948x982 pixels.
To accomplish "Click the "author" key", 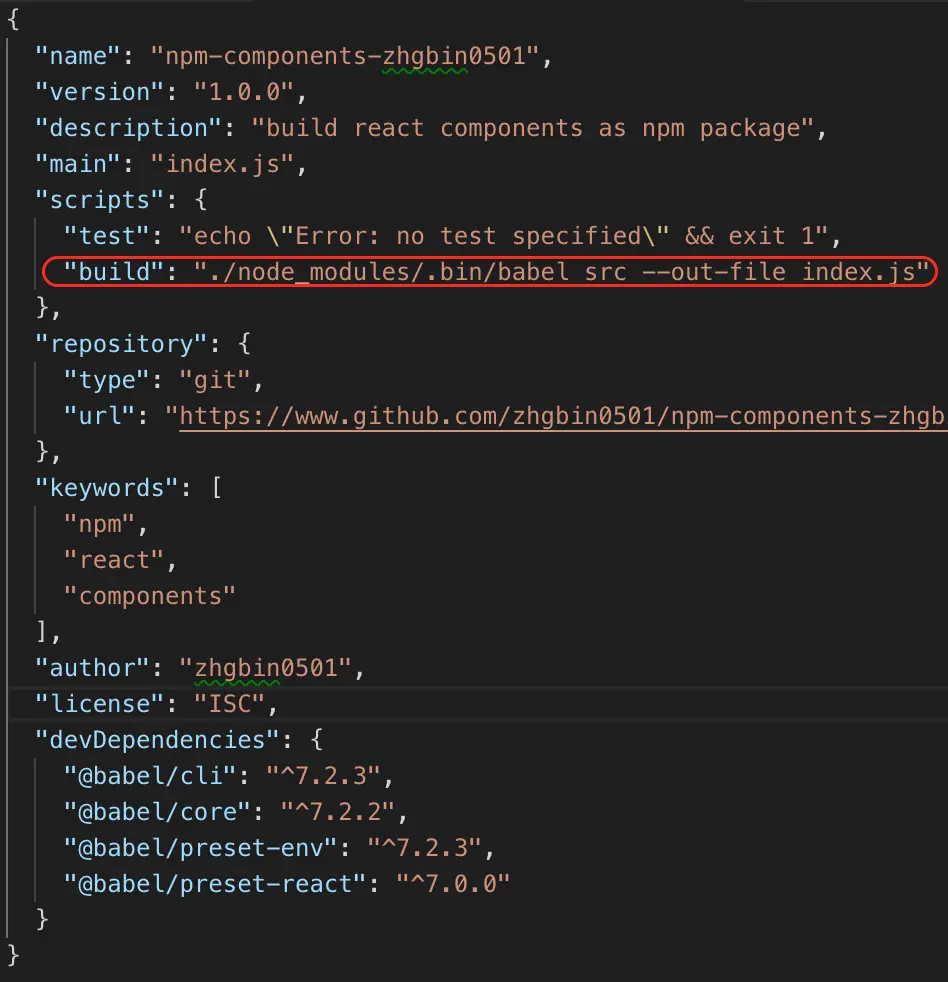I will point(91,668).
